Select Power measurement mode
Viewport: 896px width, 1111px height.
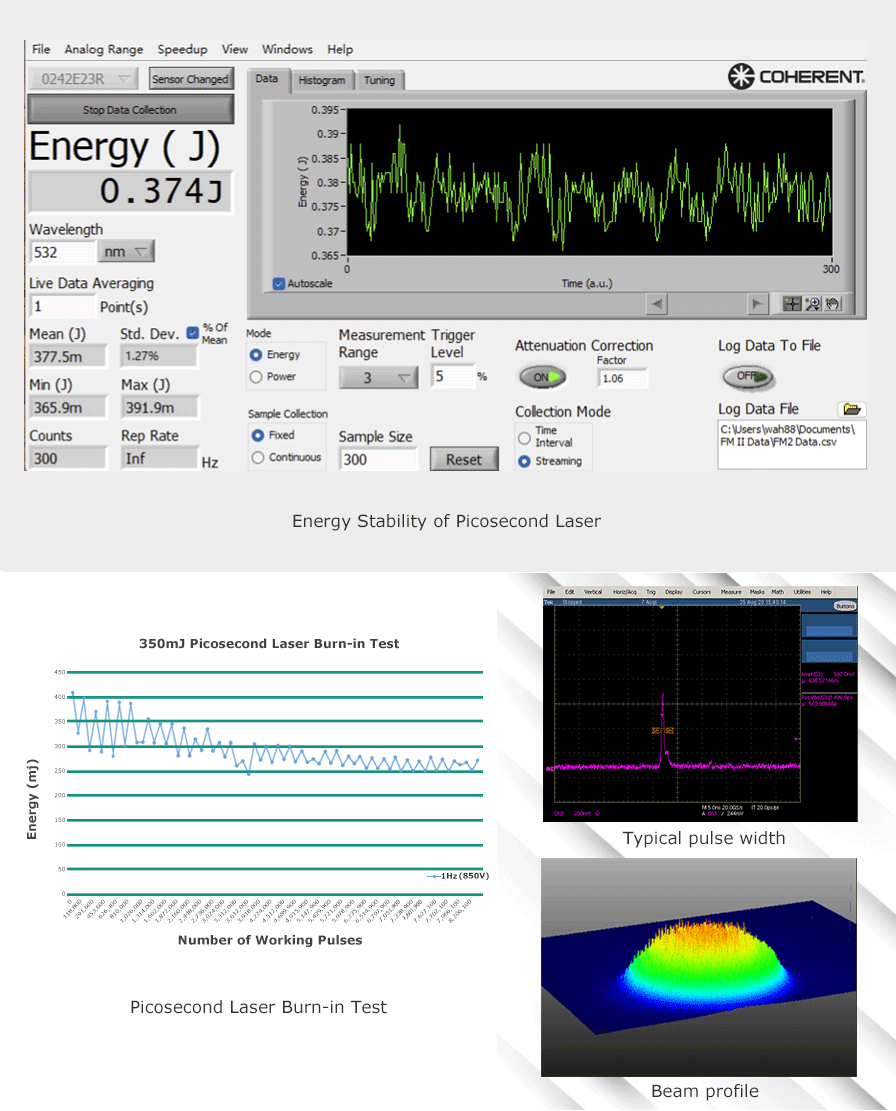257,377
